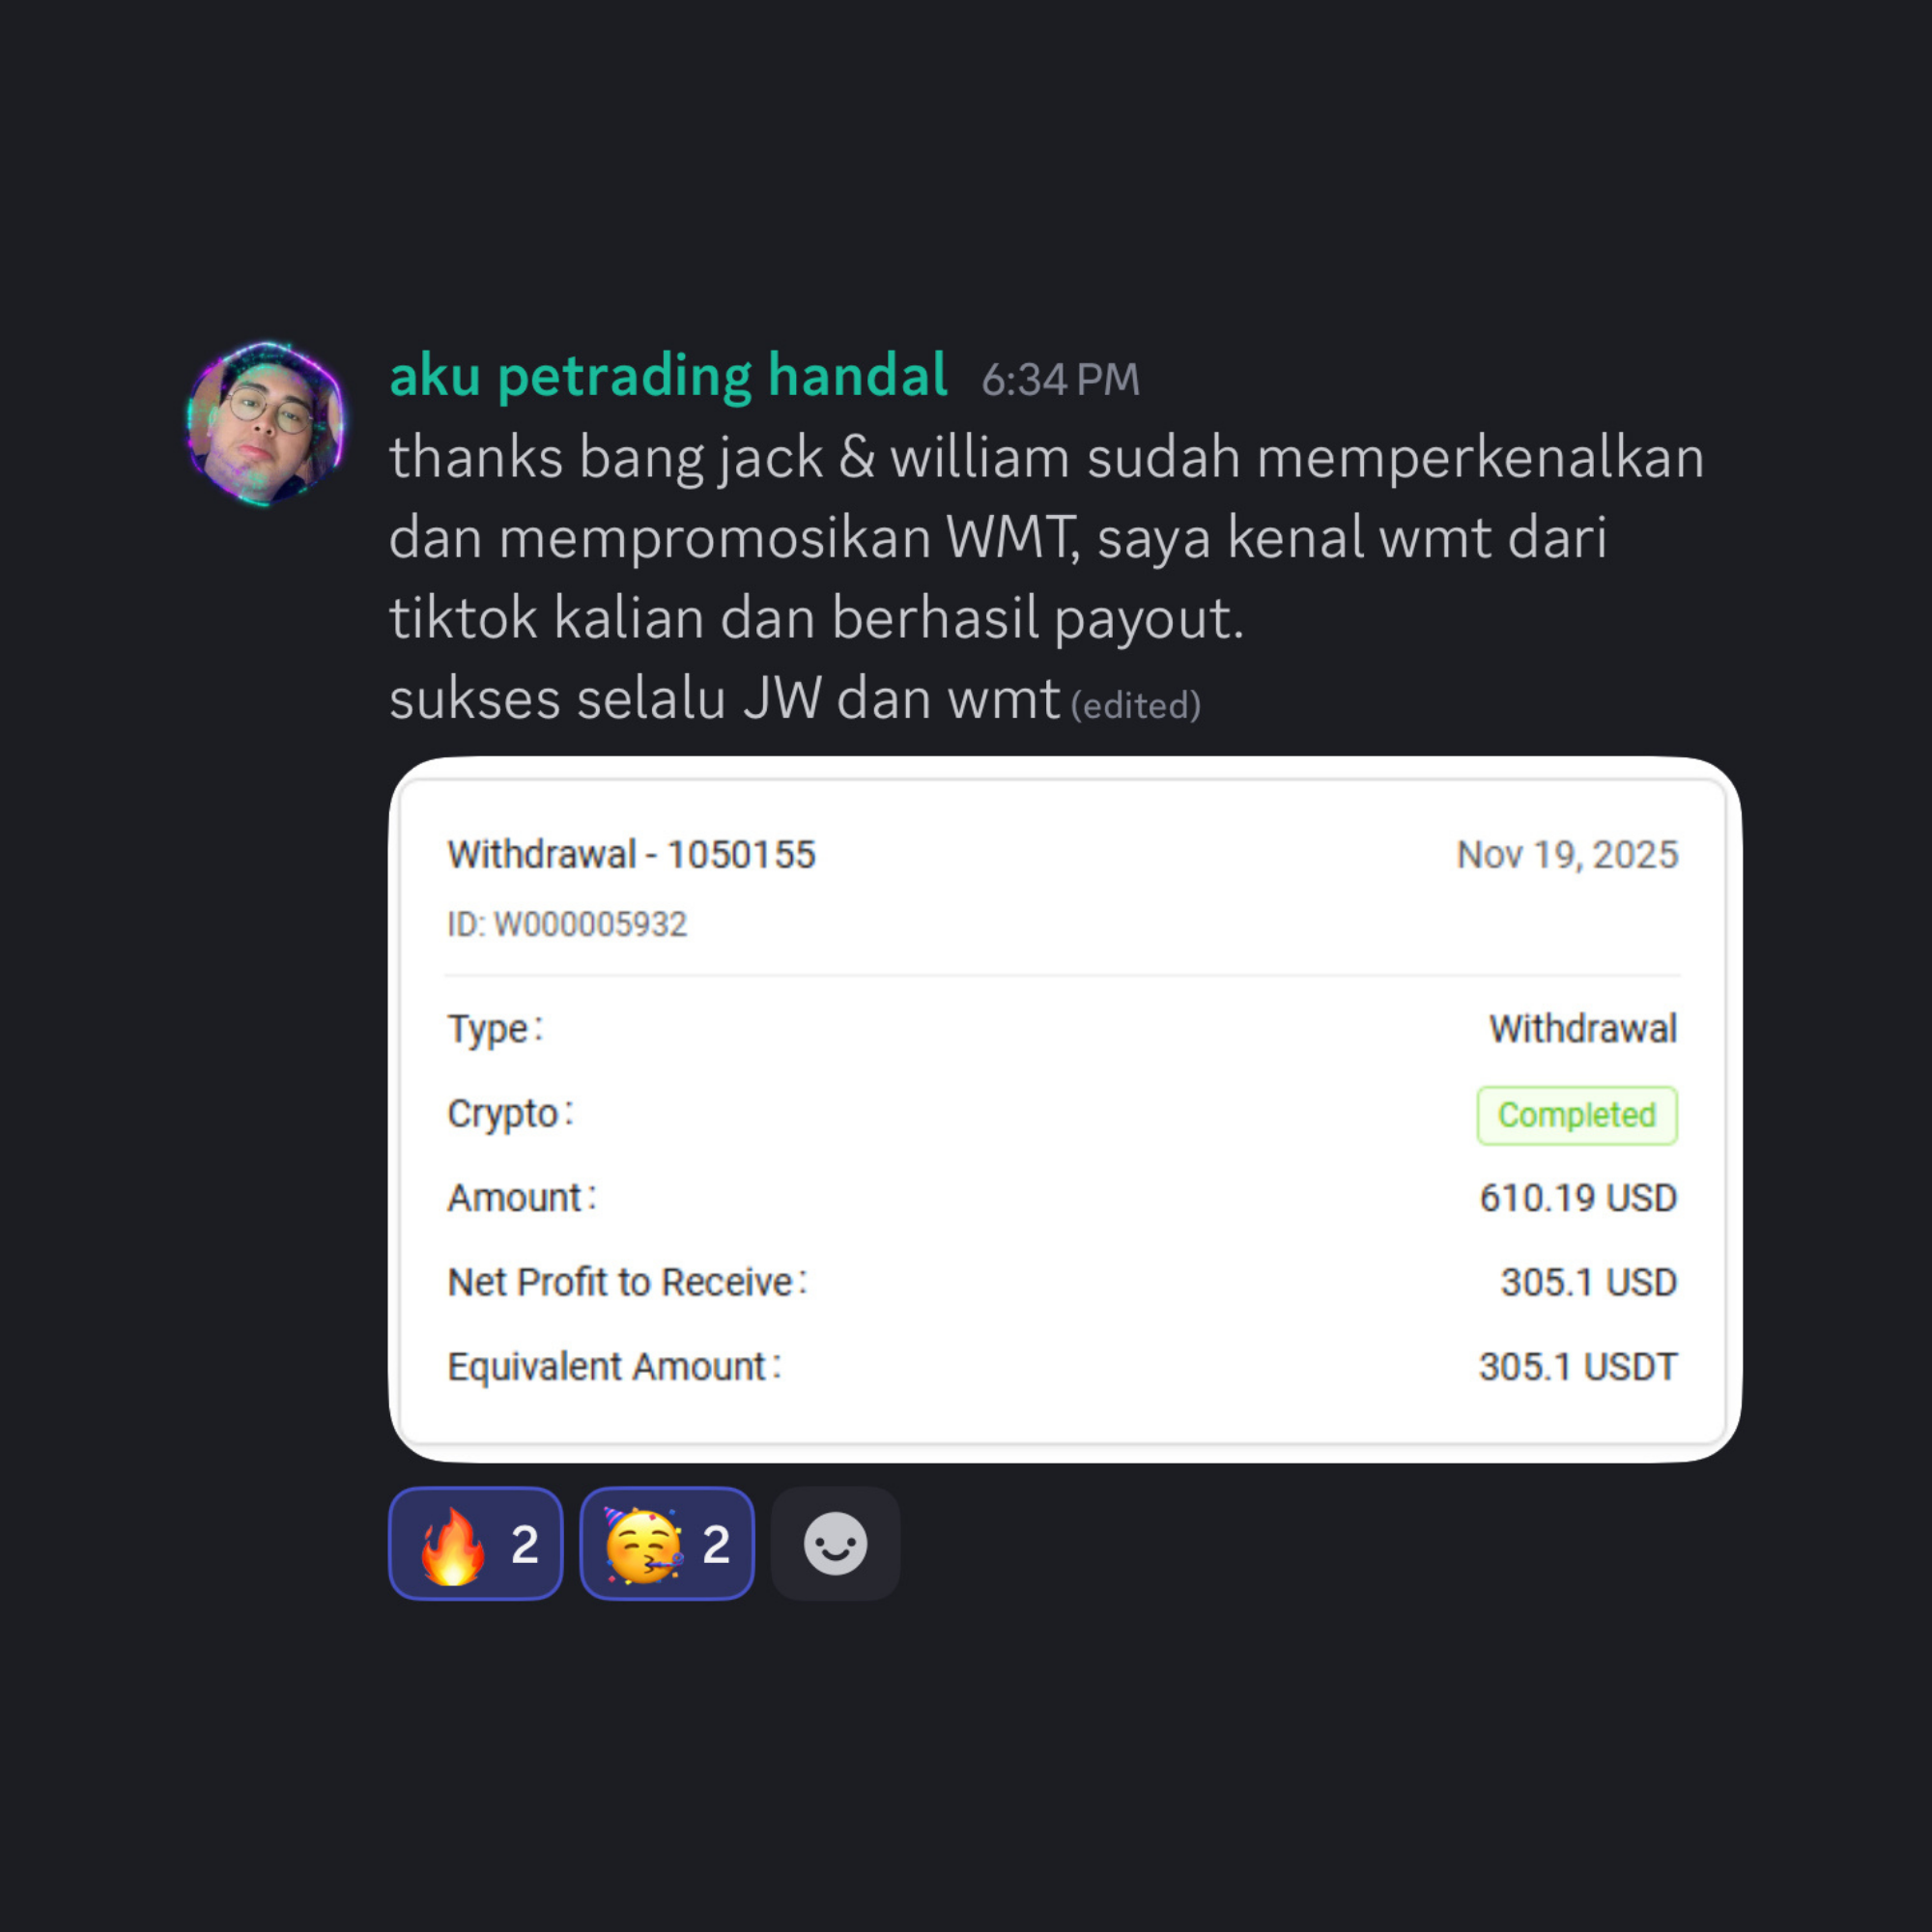Toggle the party face emoji reaction
The height and width of the screenshot is (1932, 1932).
(x=666, y=1544)
